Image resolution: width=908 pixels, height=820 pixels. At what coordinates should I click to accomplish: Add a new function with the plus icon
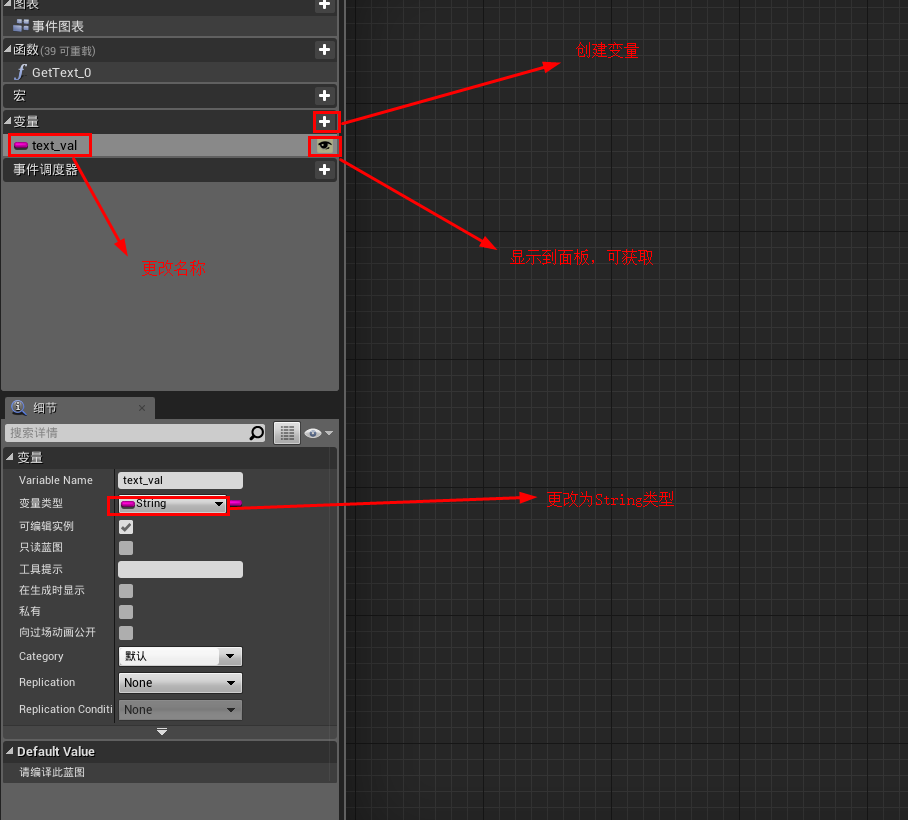tap(324, 50)
